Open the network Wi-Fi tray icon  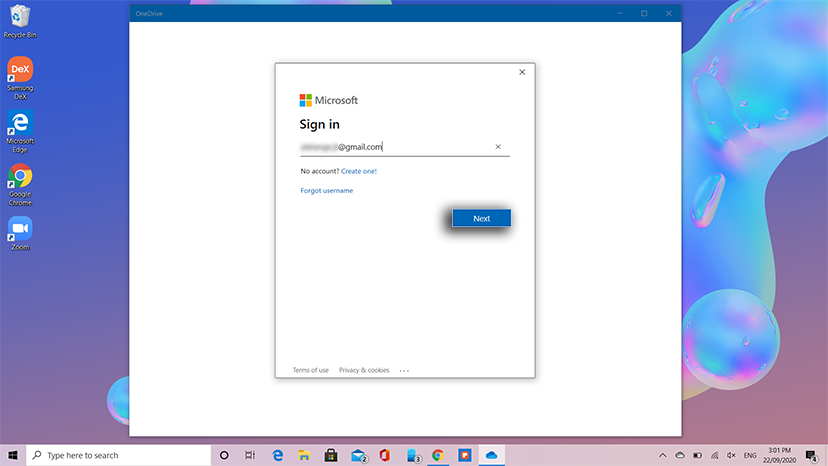coord(714,455)
